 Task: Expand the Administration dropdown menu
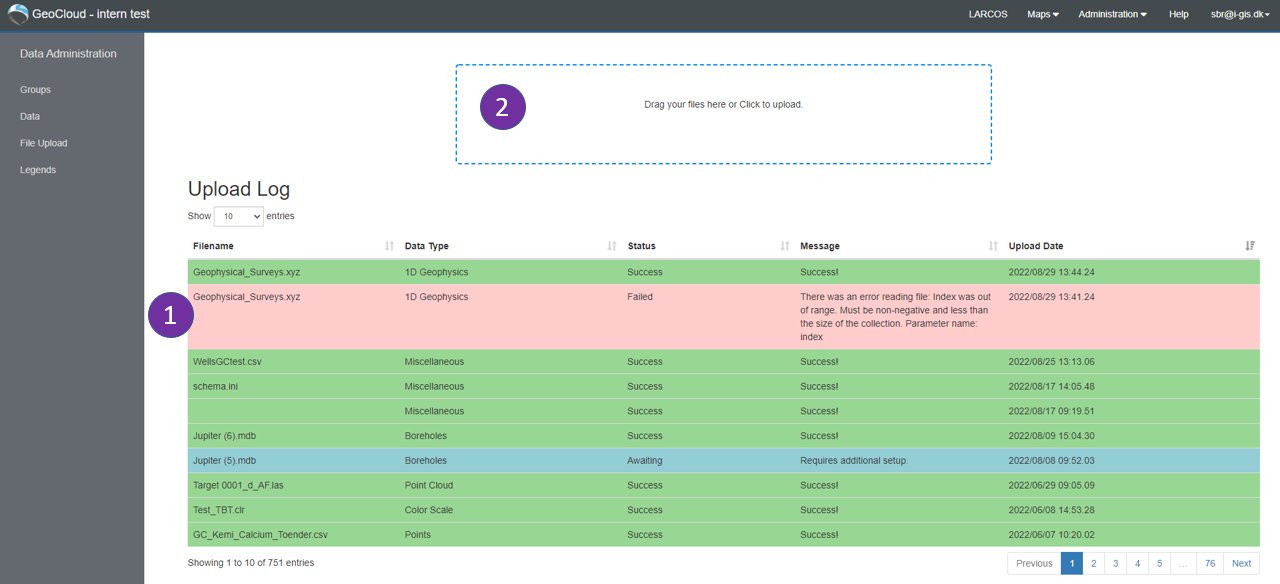point(1112,14)
